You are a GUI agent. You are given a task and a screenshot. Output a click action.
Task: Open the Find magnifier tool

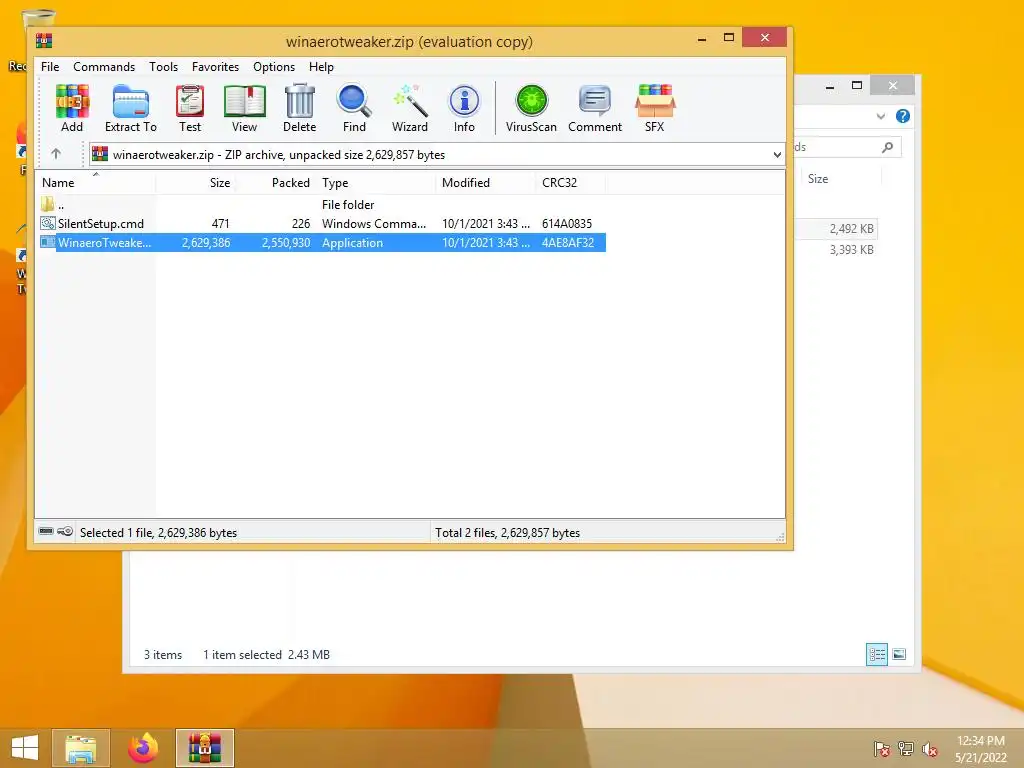click(x=354, y=108)
